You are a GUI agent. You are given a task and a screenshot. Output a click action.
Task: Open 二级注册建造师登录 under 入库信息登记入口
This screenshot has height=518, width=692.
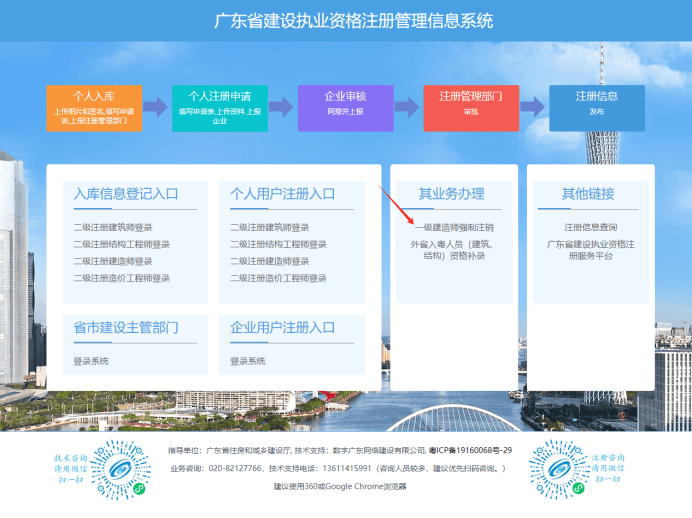pos(113,261)
